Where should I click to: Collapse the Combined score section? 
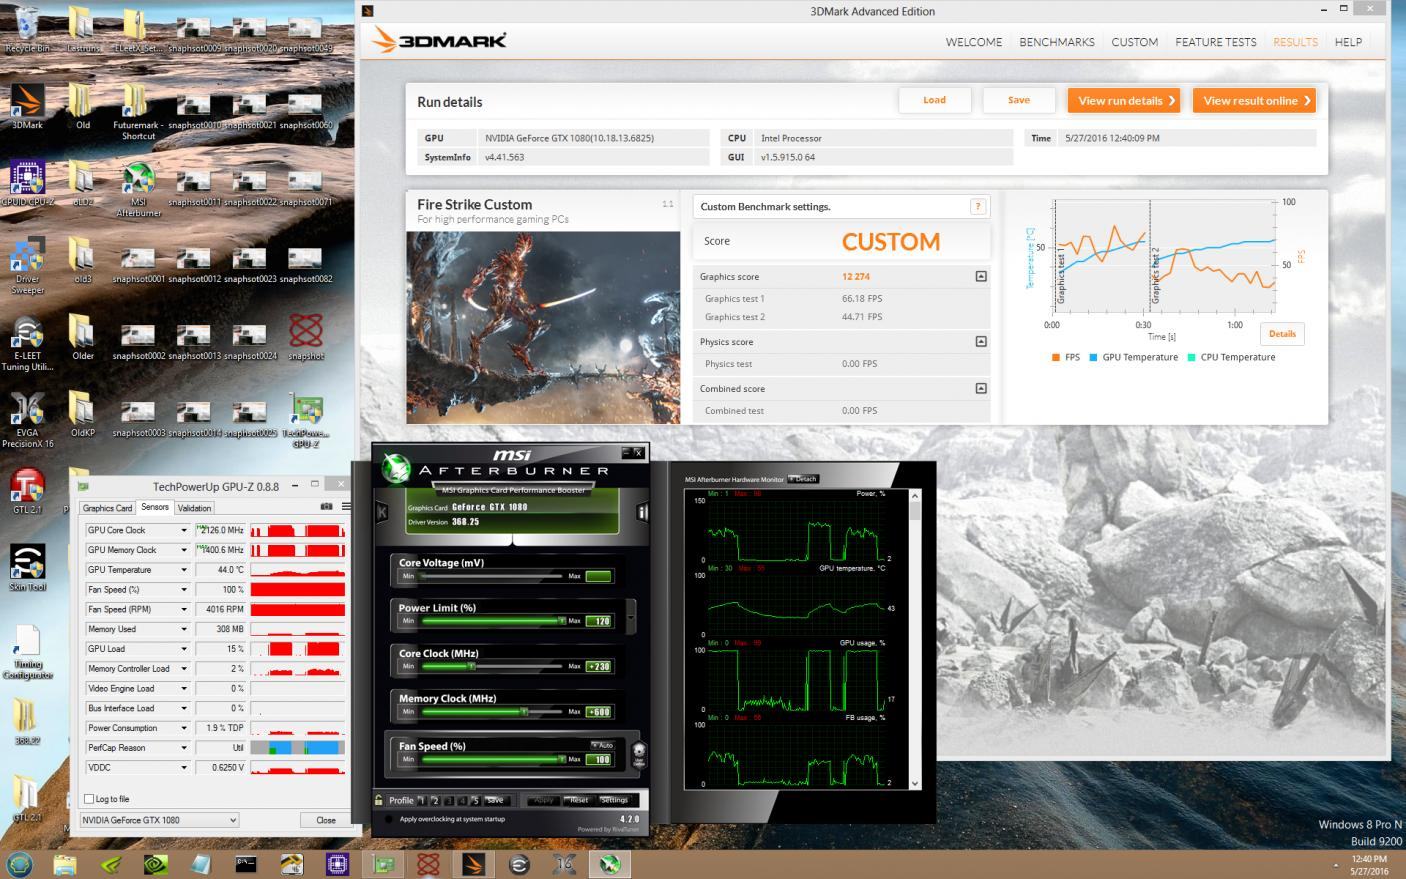pyautogui.click(x=981, y=388)
